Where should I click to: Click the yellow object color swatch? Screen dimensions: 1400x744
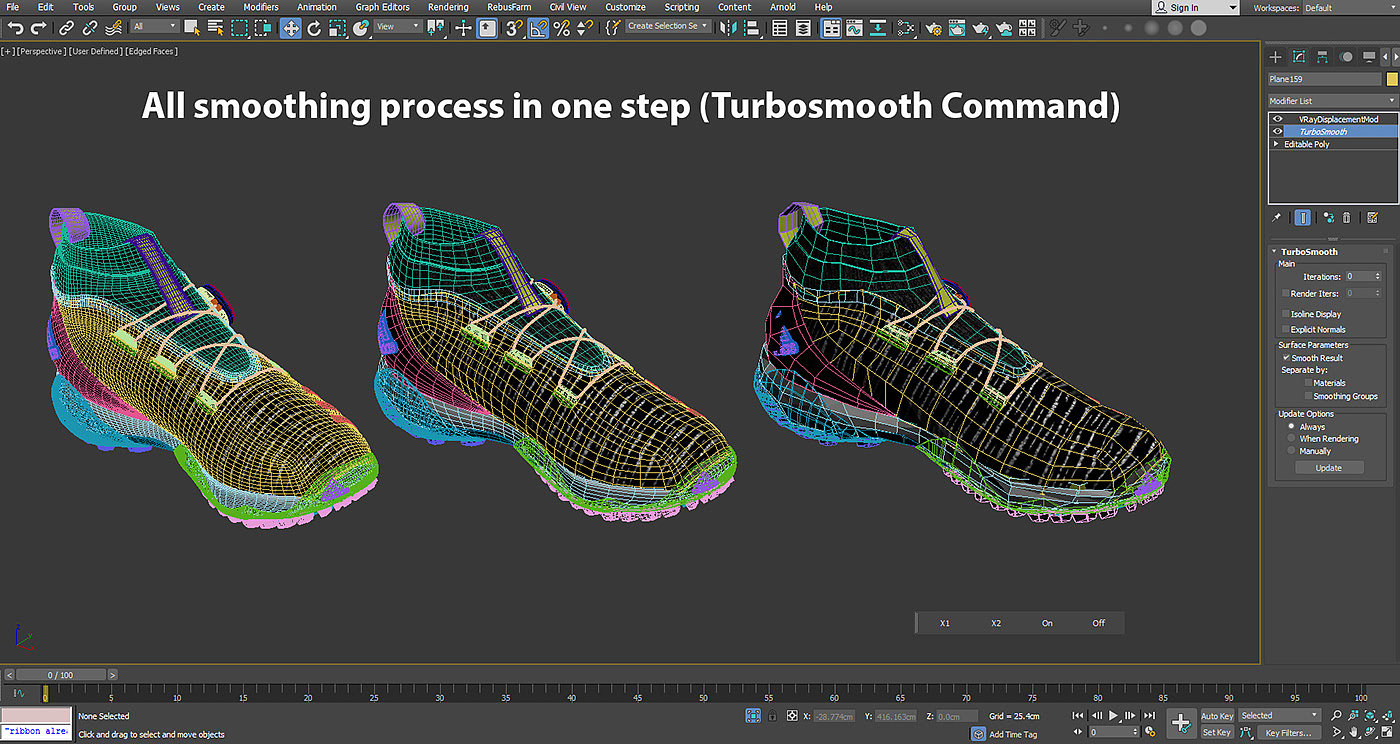(1391, 79)
